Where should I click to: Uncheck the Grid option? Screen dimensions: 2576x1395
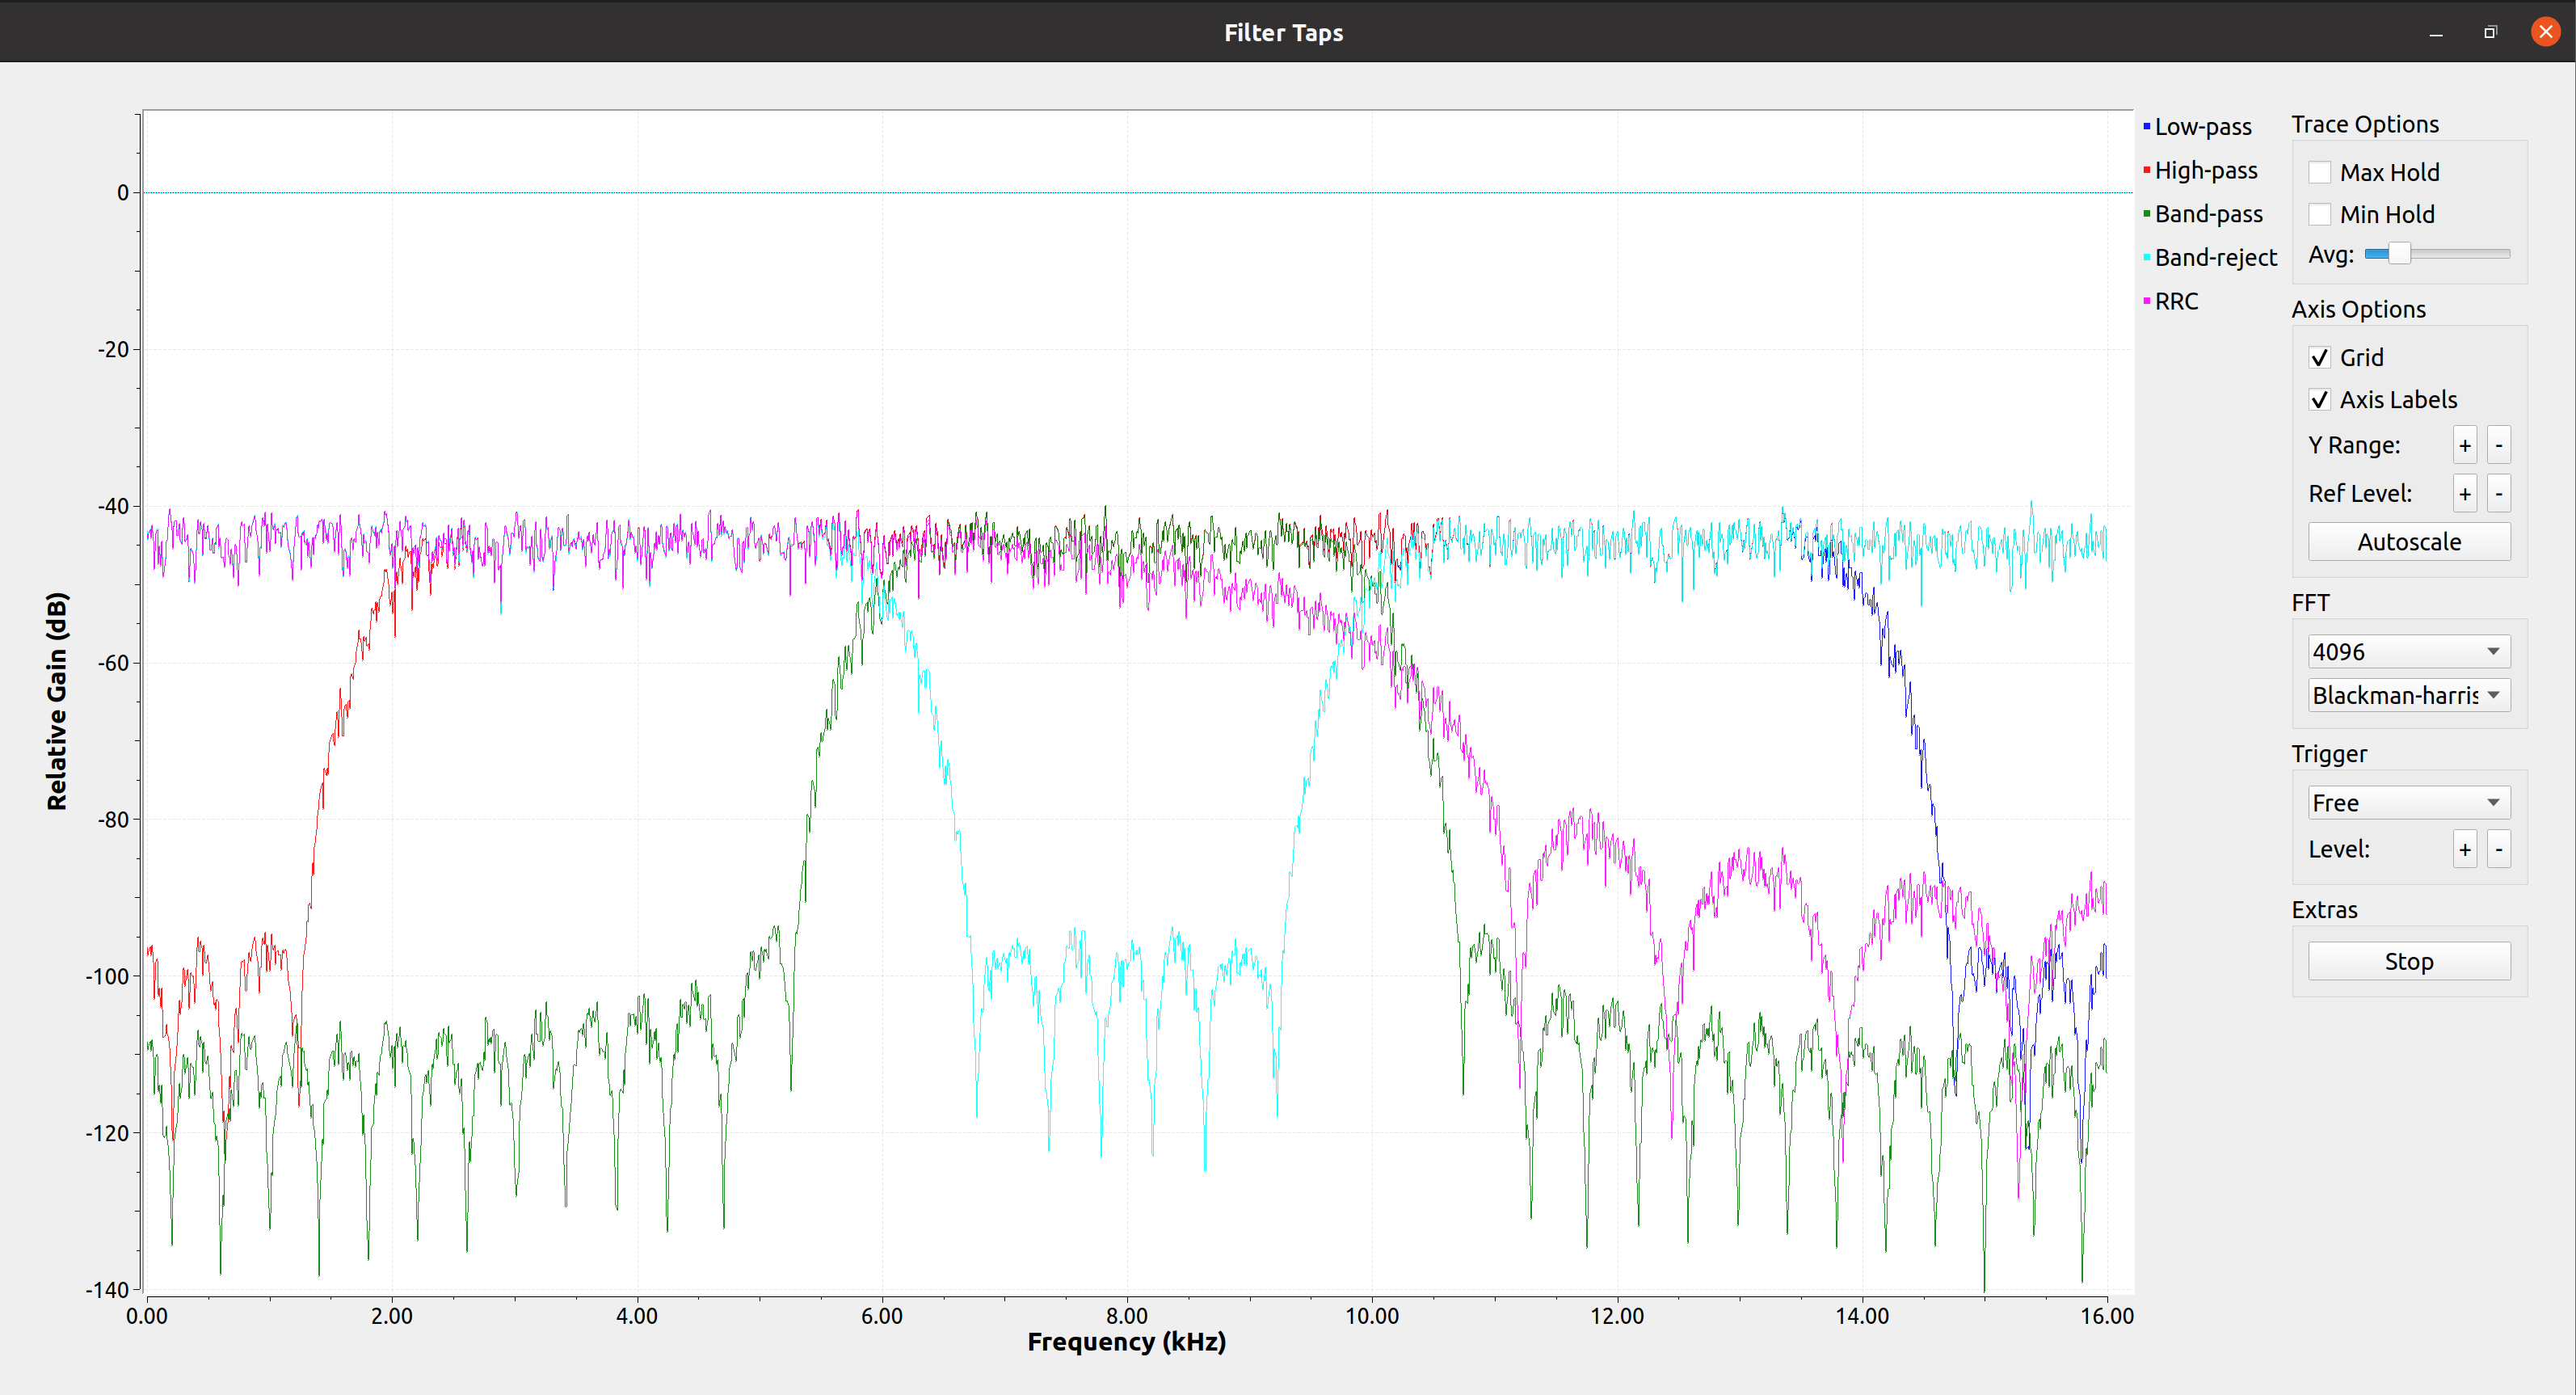pos(2320,358)
